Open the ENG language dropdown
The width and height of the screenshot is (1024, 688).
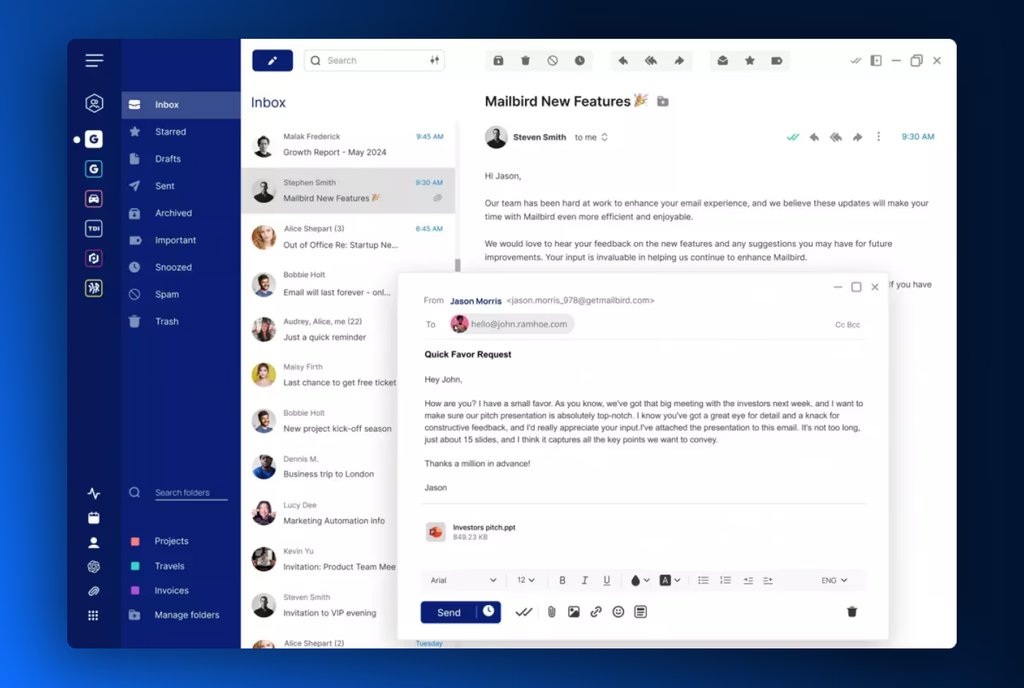(x=834, y=580)
